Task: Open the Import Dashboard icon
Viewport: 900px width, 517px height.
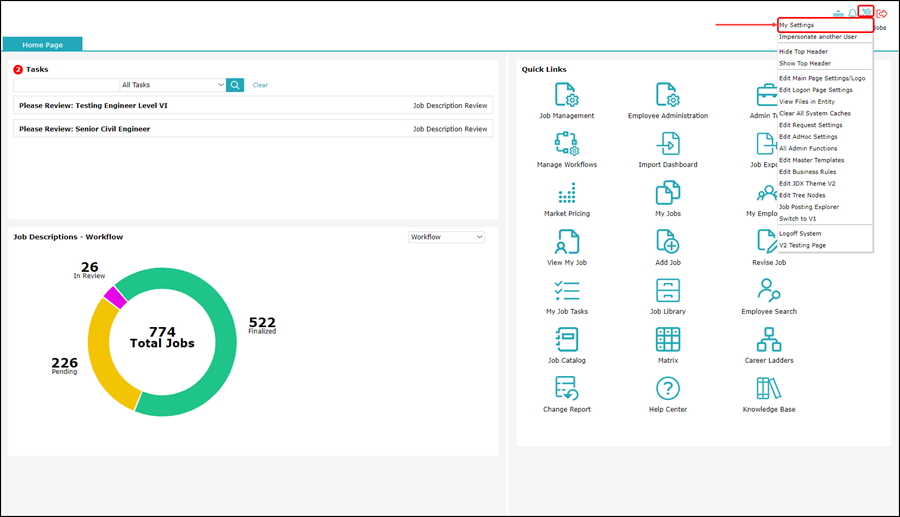Action: pyautogui.click(x=668, y=143)
